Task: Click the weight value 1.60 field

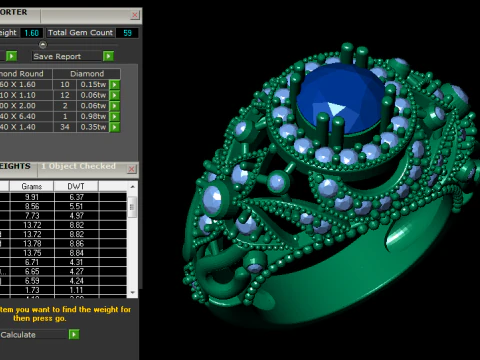Action: pyautogui.click(x=32, y=33)
